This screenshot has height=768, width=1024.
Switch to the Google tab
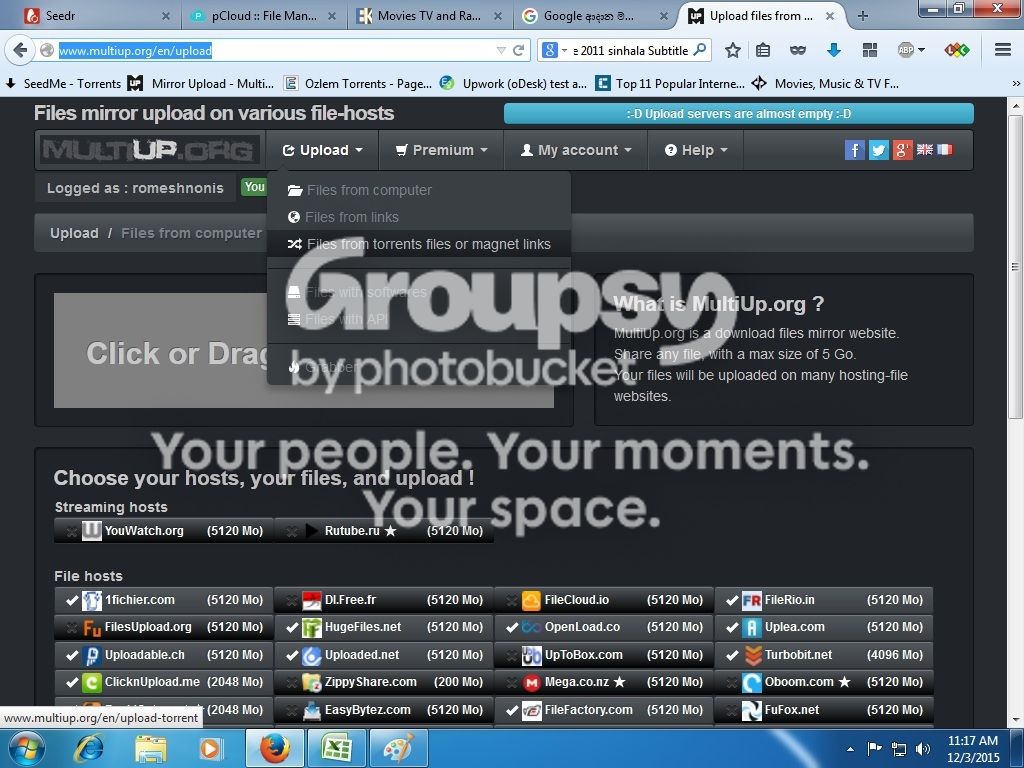pos(594,16)
